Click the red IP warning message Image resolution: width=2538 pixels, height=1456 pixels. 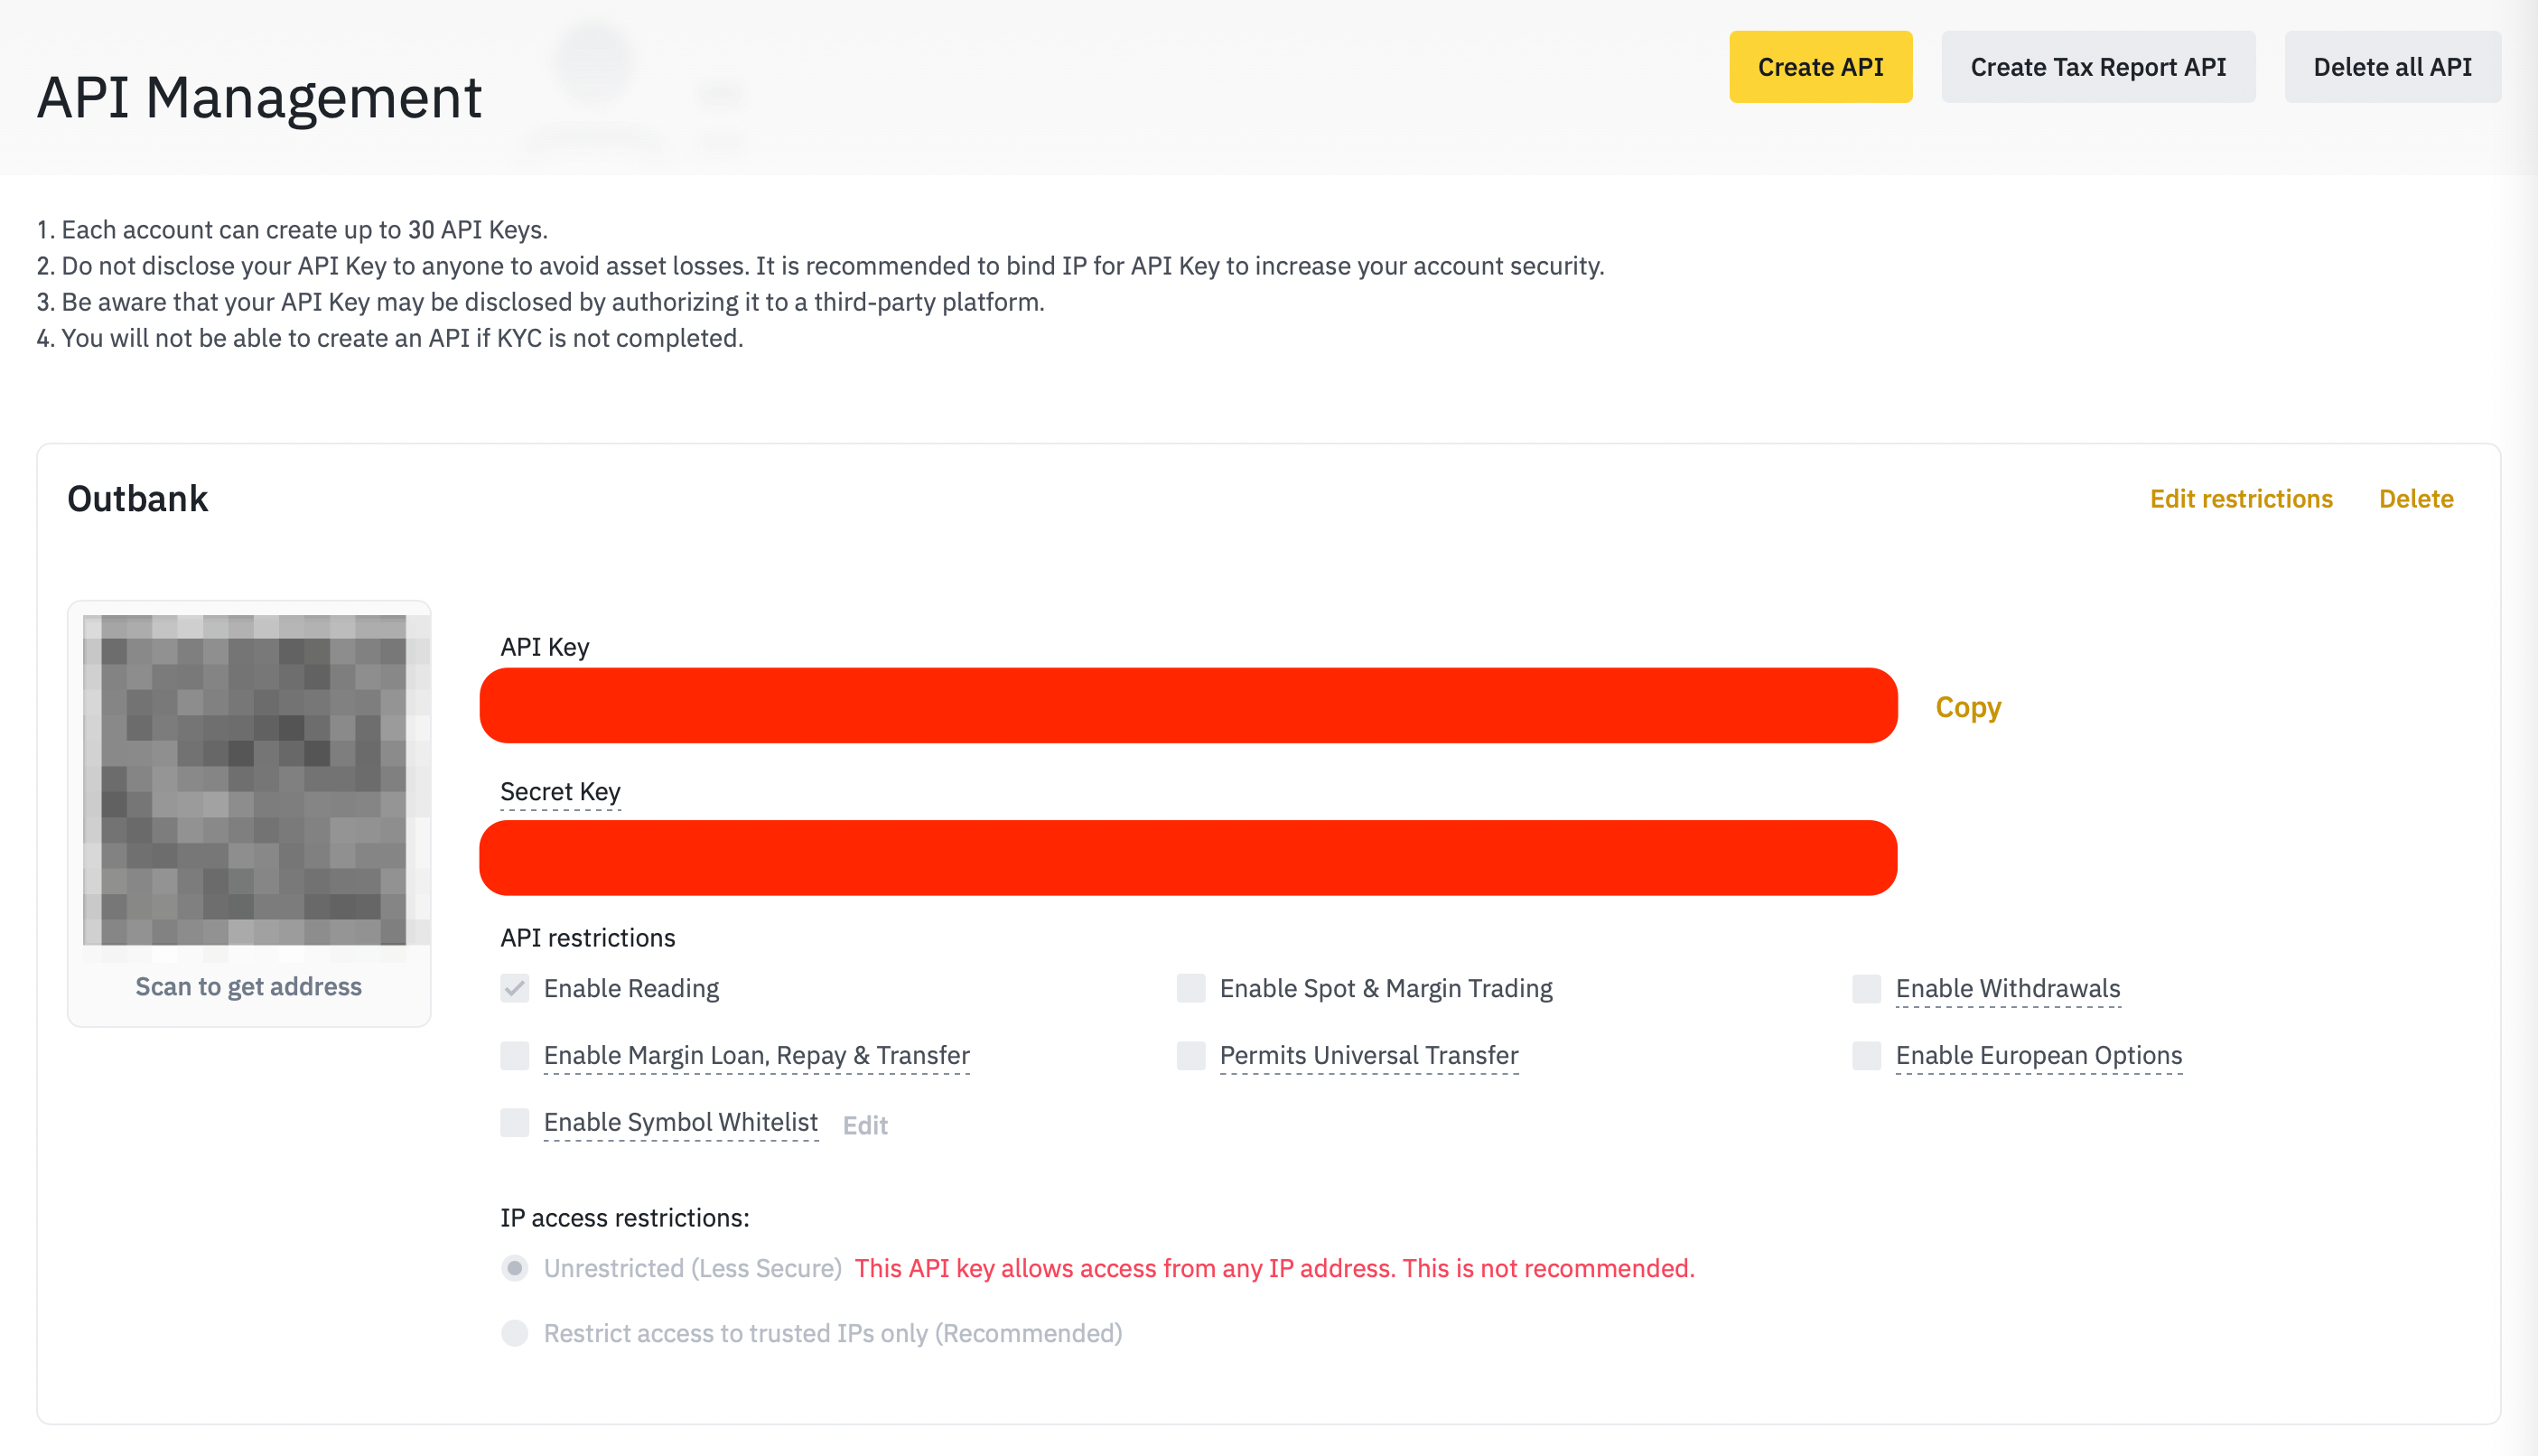click(x=1274, y=1268)
